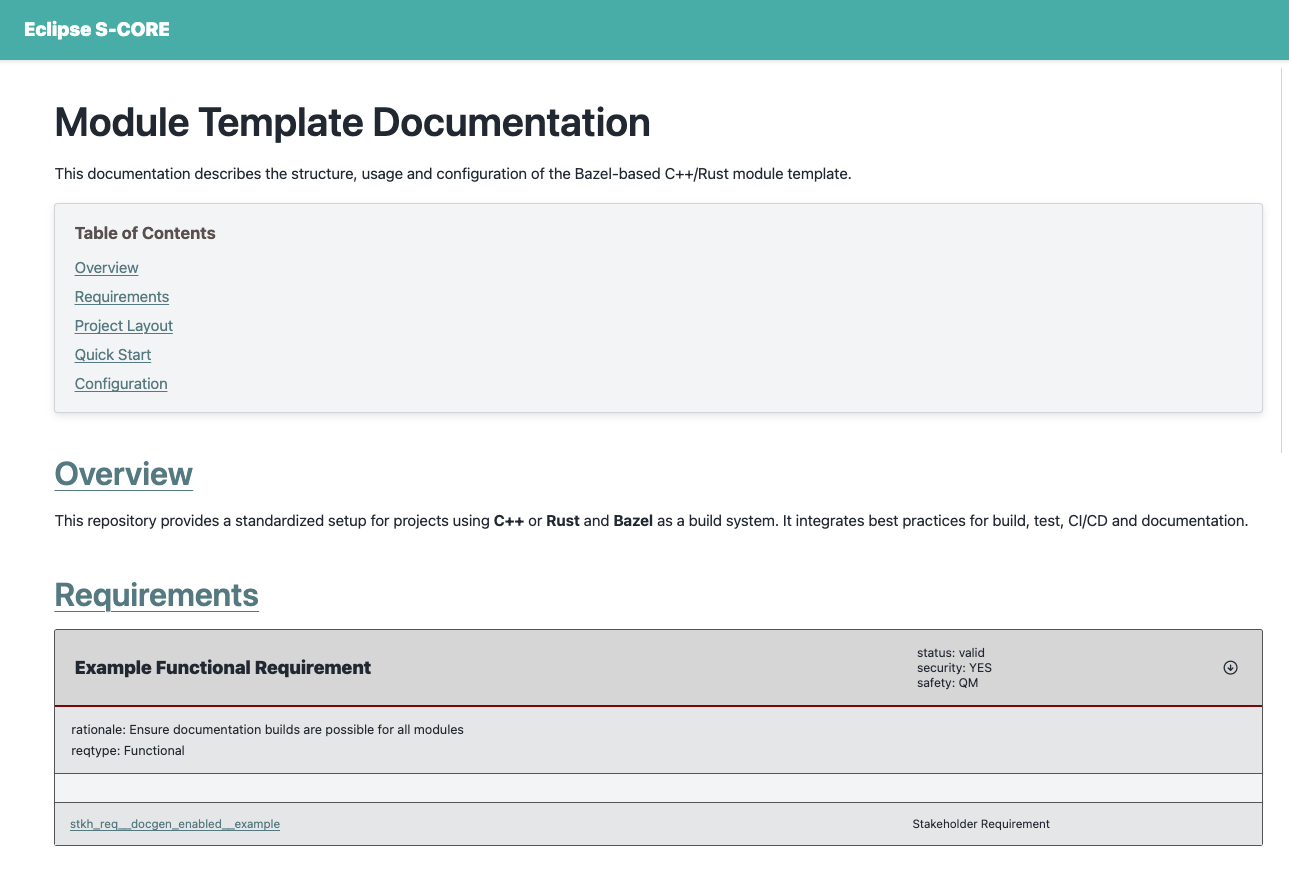Click the 'safety: QM' metadata text
Viewport: 1289px width, 893px height.
click(x=947, y=683)
